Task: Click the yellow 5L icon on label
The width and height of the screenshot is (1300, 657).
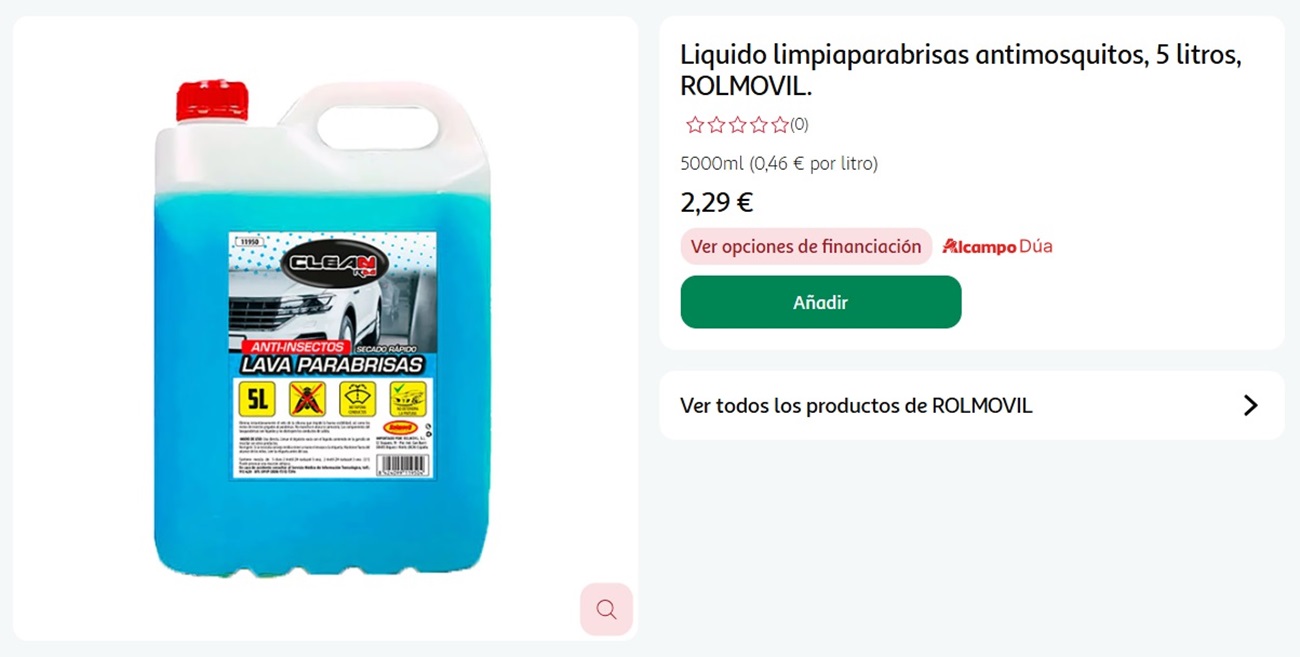Action: pyautogui.click(x=258, y=399)
